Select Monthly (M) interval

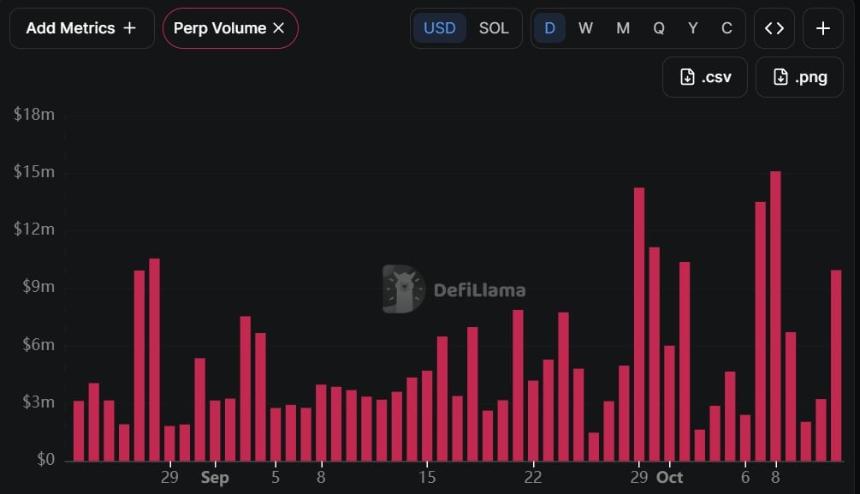click(623, 28)
